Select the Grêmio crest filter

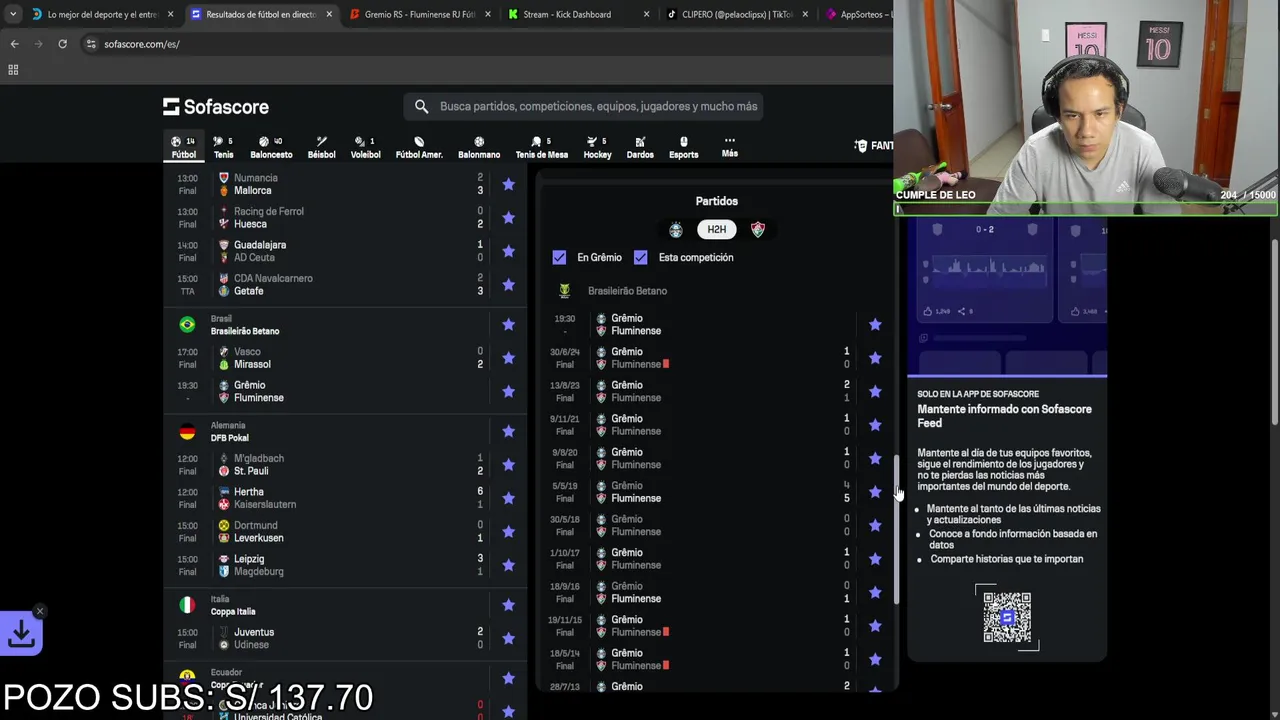(676, 229)
